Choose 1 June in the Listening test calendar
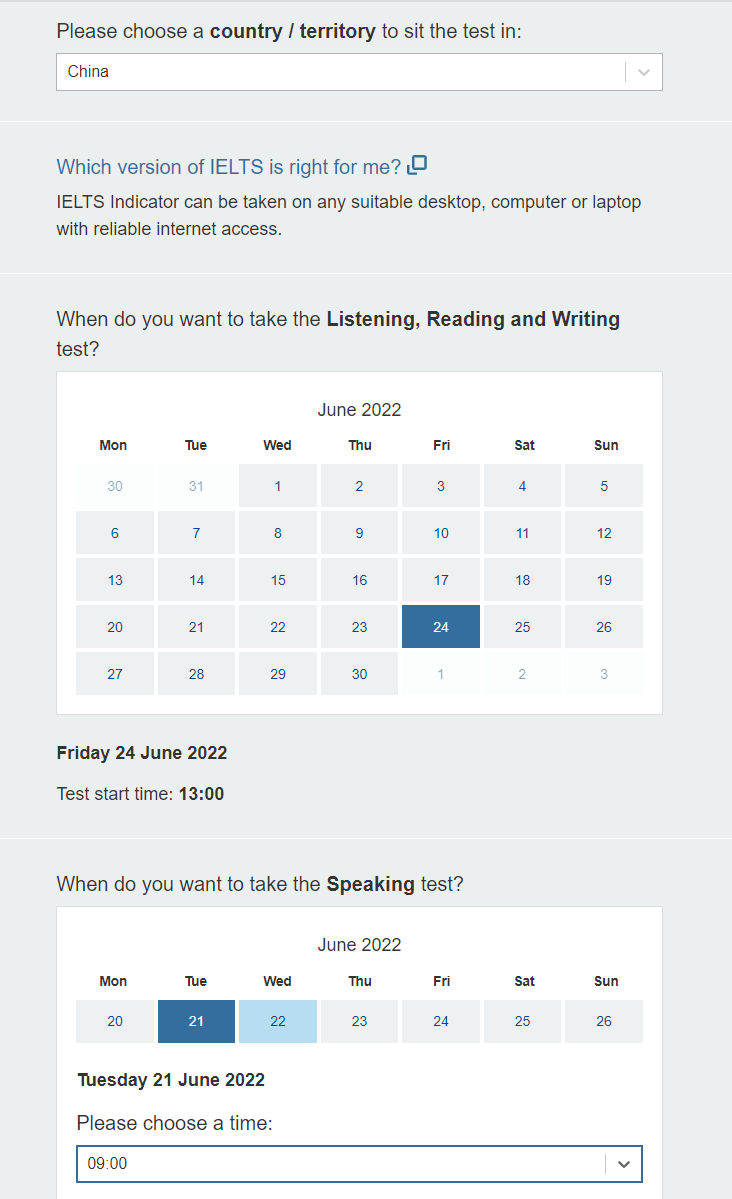732x1199 pixels. (278, 486)
